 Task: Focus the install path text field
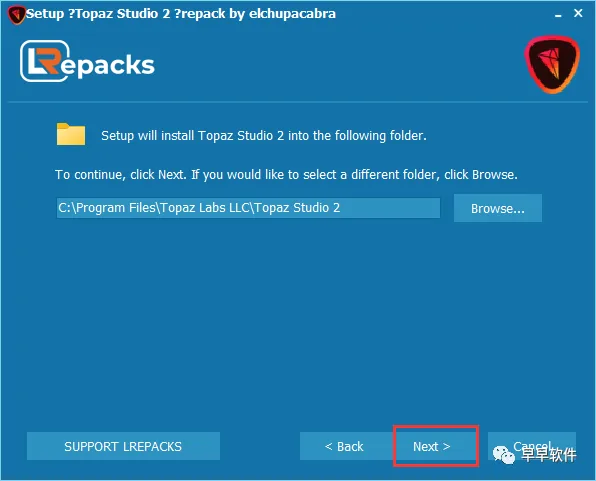tap(248, 208)
